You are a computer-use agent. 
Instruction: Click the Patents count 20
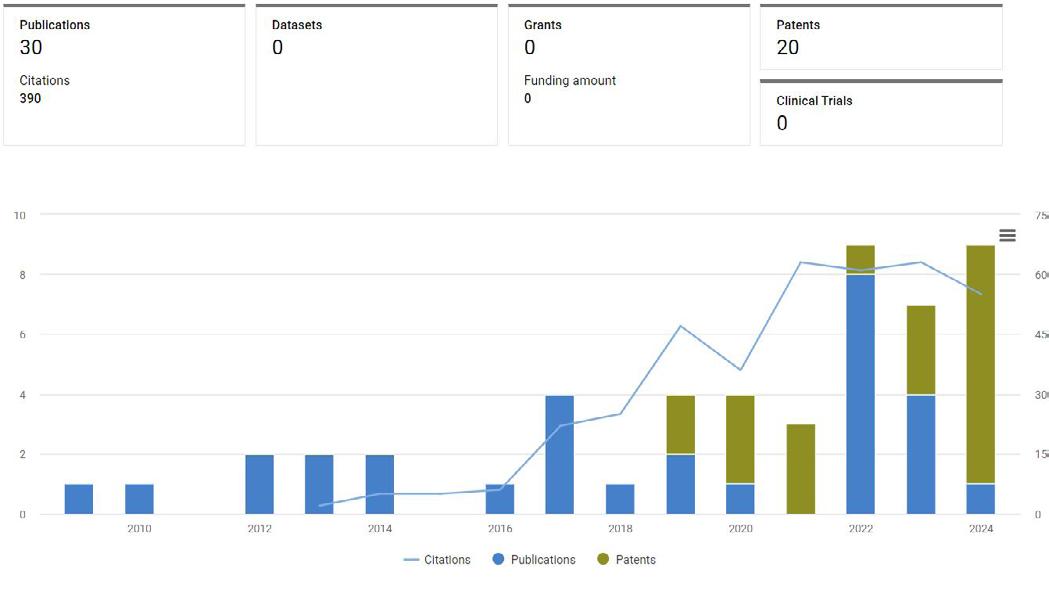[787, 48]
